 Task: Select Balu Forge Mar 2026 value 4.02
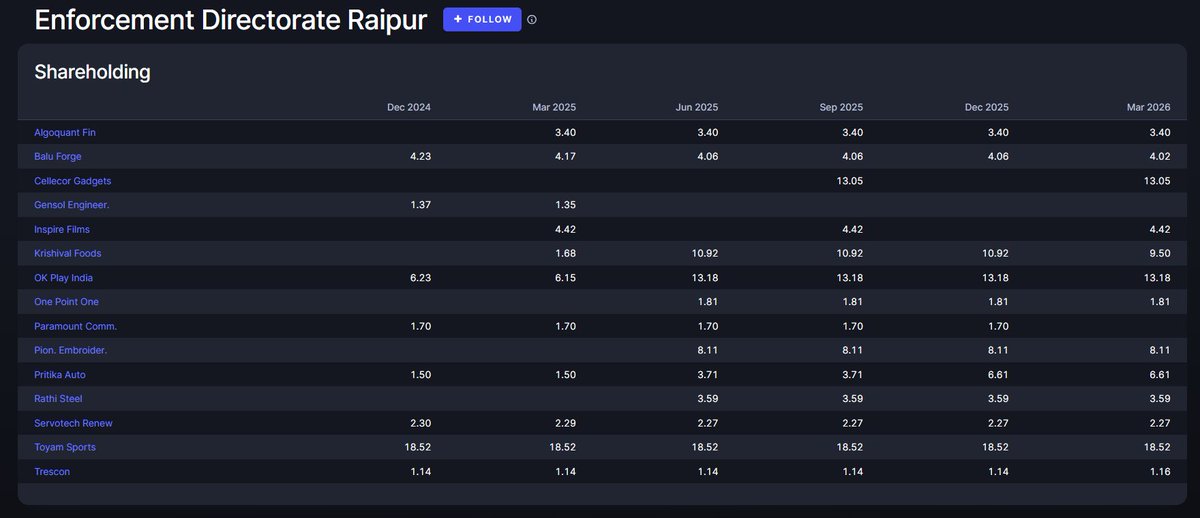coord(1160,156)
